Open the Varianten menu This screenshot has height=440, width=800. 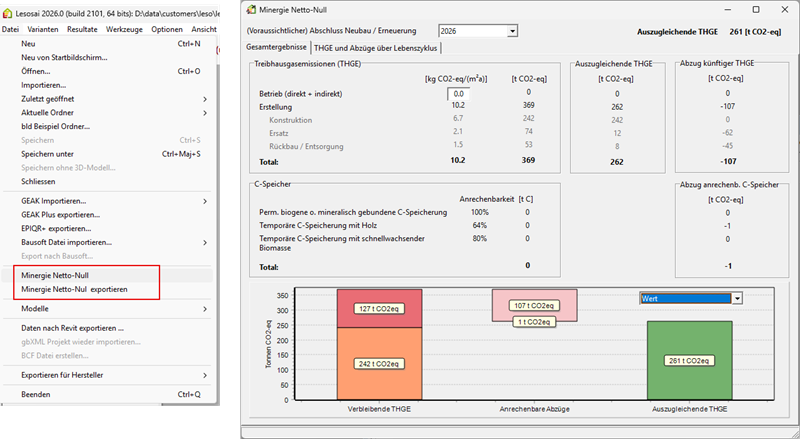(x=42, y=29)
